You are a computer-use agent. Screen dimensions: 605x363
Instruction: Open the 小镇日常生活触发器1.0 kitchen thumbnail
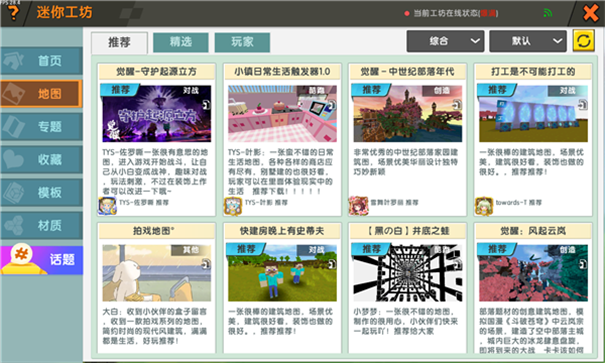tap(282, 114)
